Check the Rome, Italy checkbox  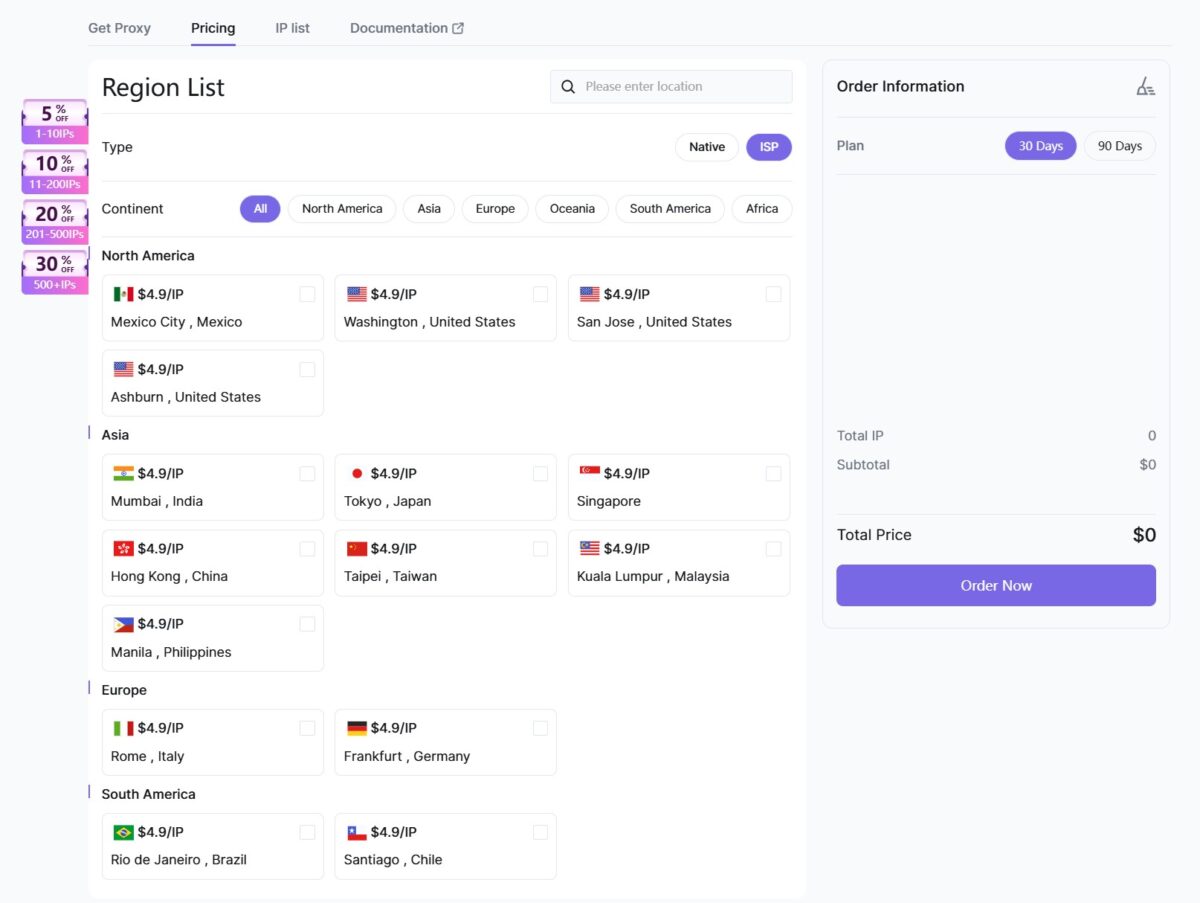coord(307,728)
